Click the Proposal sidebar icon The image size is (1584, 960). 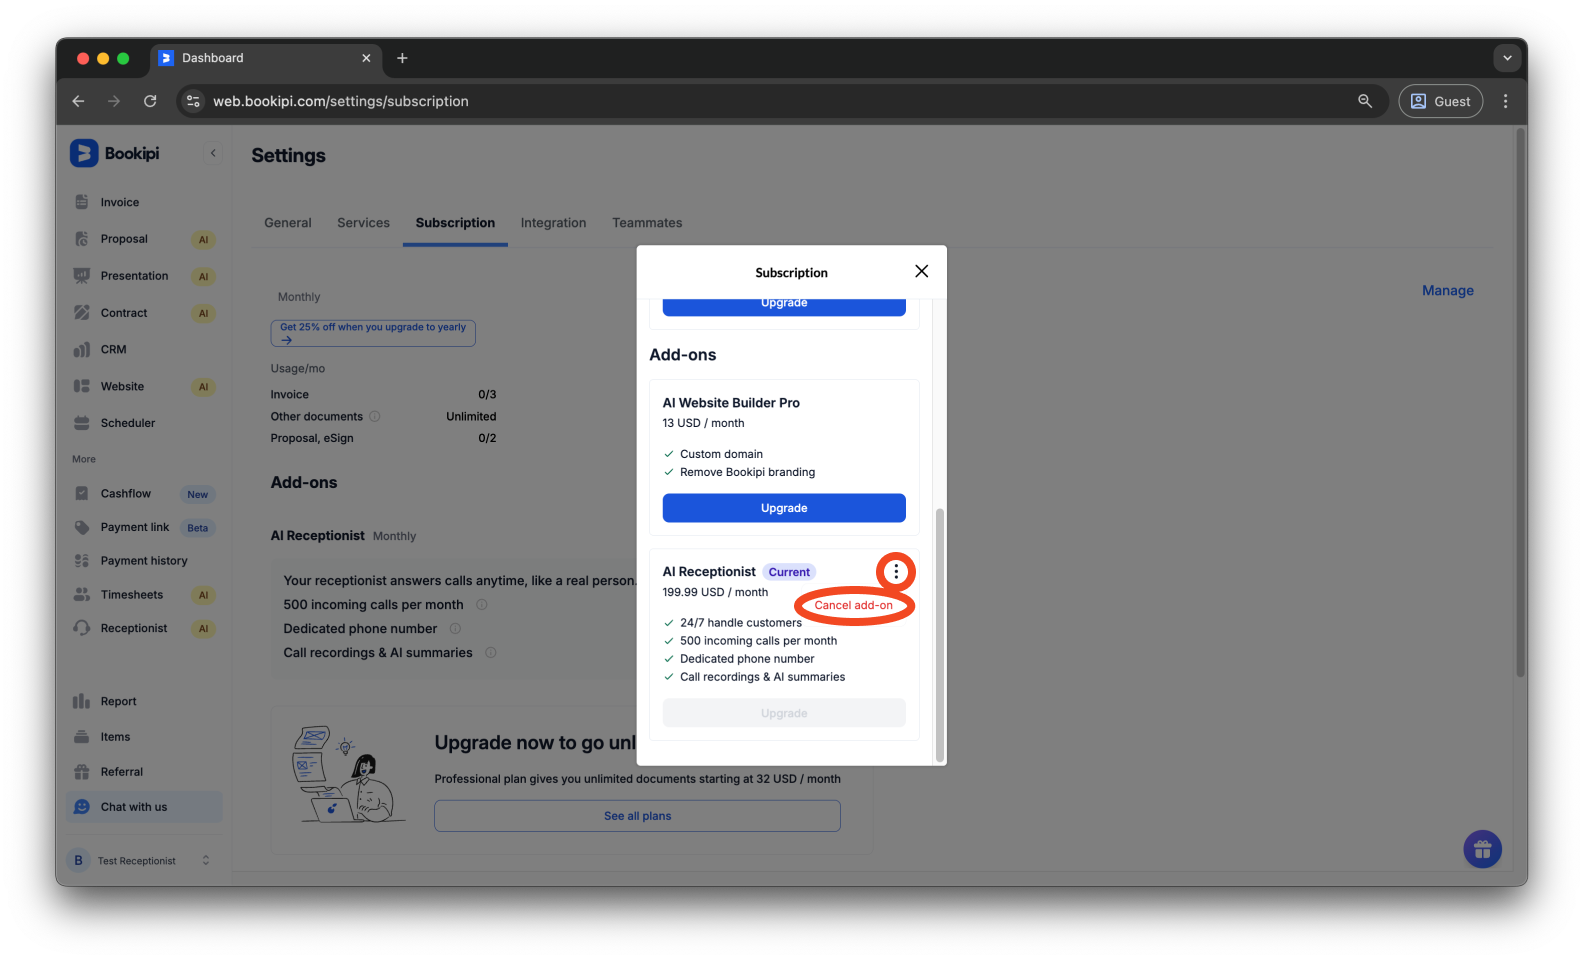point(82,239)
